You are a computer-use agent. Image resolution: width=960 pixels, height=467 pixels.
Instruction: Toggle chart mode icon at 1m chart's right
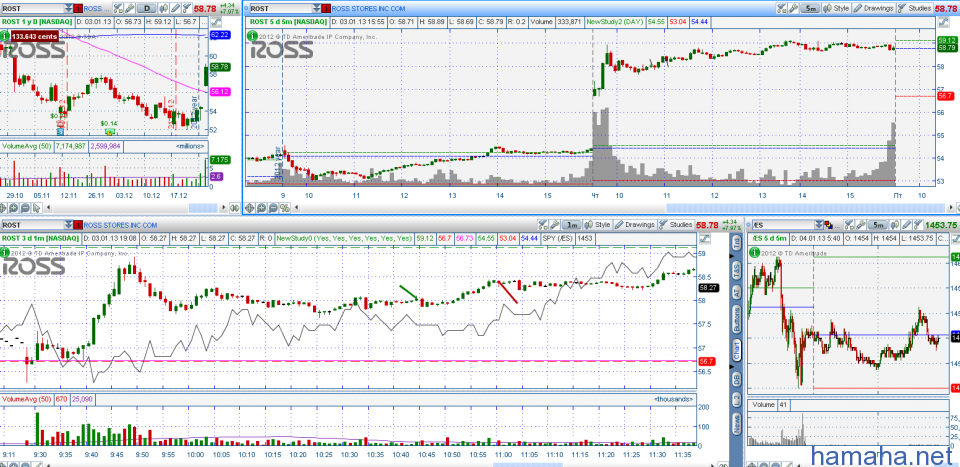[x=703, y=237]
